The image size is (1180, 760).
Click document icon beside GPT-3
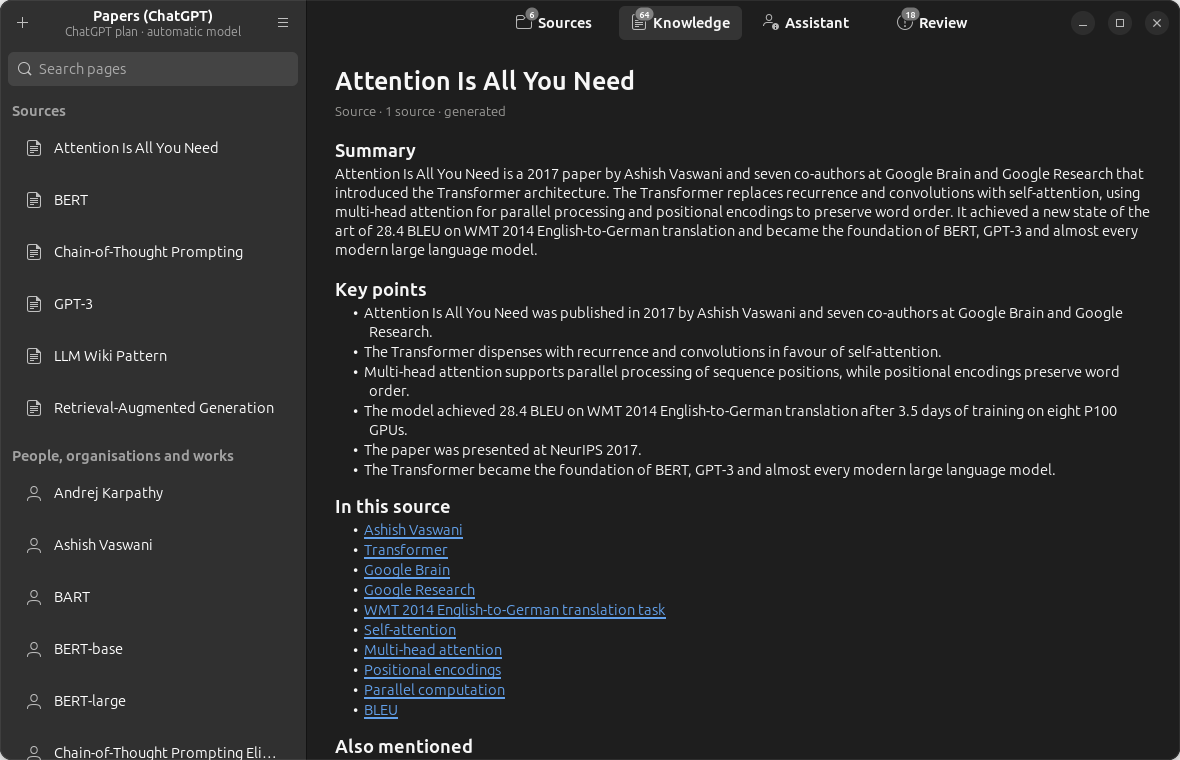click(34, 304)
